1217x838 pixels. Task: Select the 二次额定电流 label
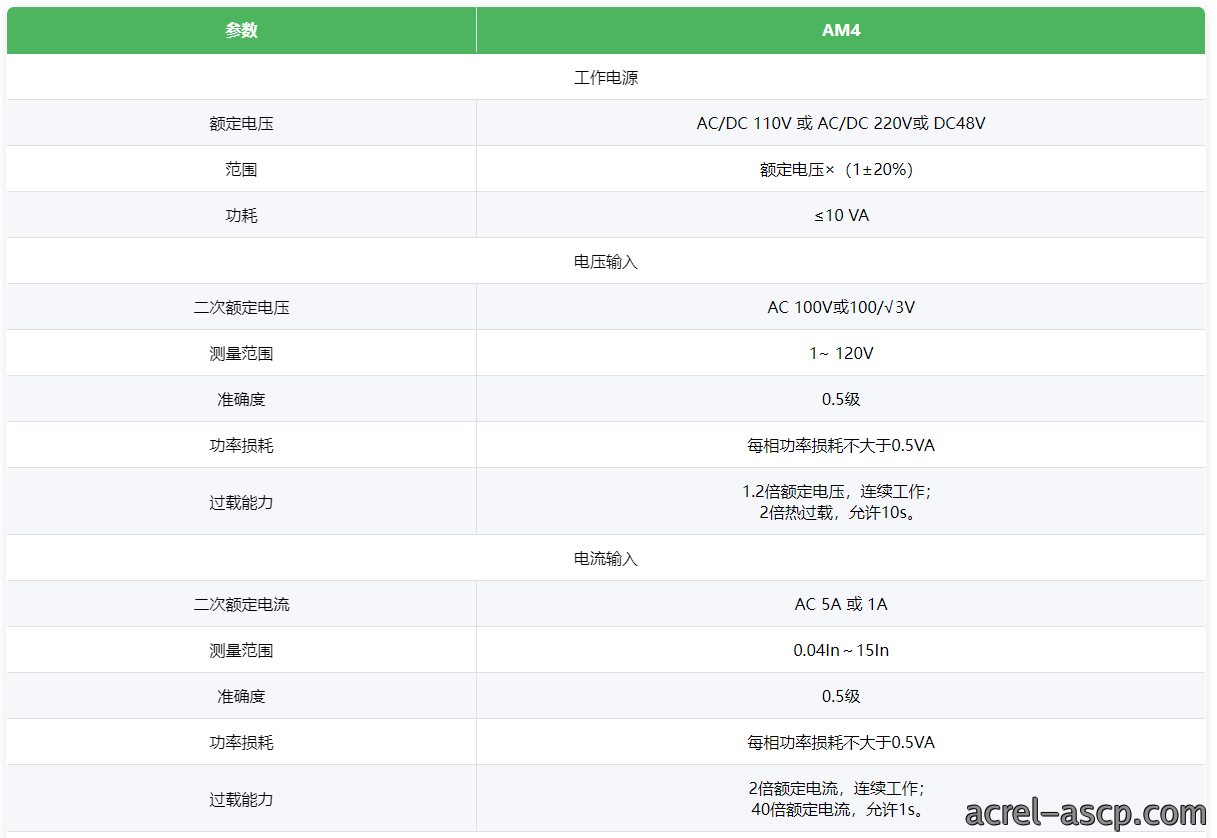(x=241, y=605)
